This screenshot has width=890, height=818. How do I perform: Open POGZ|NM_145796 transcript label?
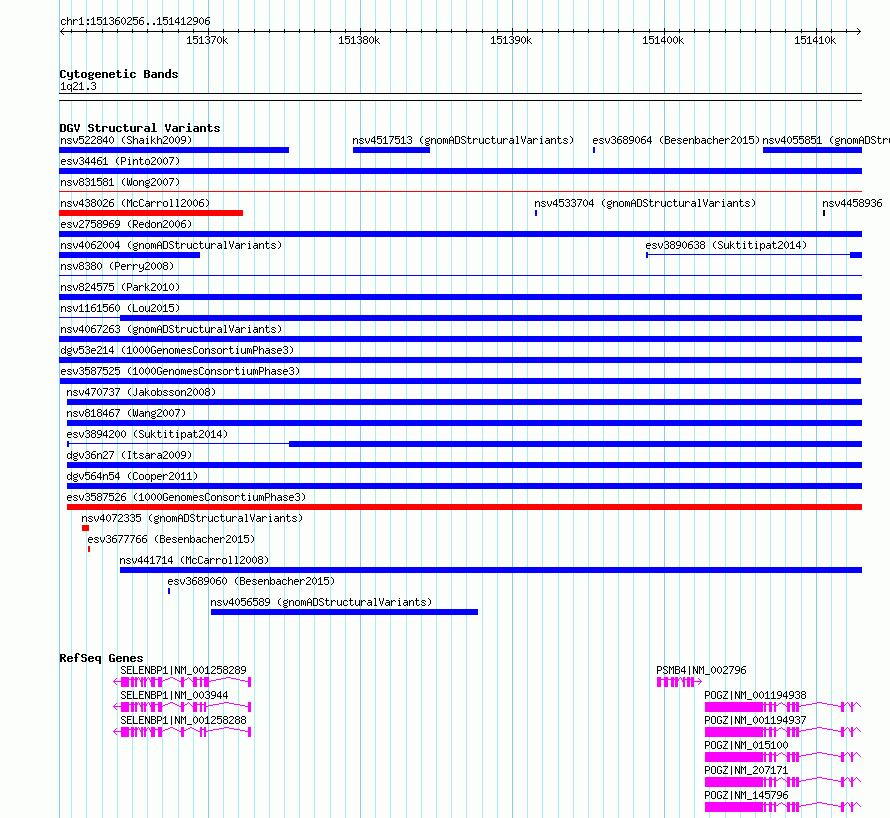click(746, 795)
